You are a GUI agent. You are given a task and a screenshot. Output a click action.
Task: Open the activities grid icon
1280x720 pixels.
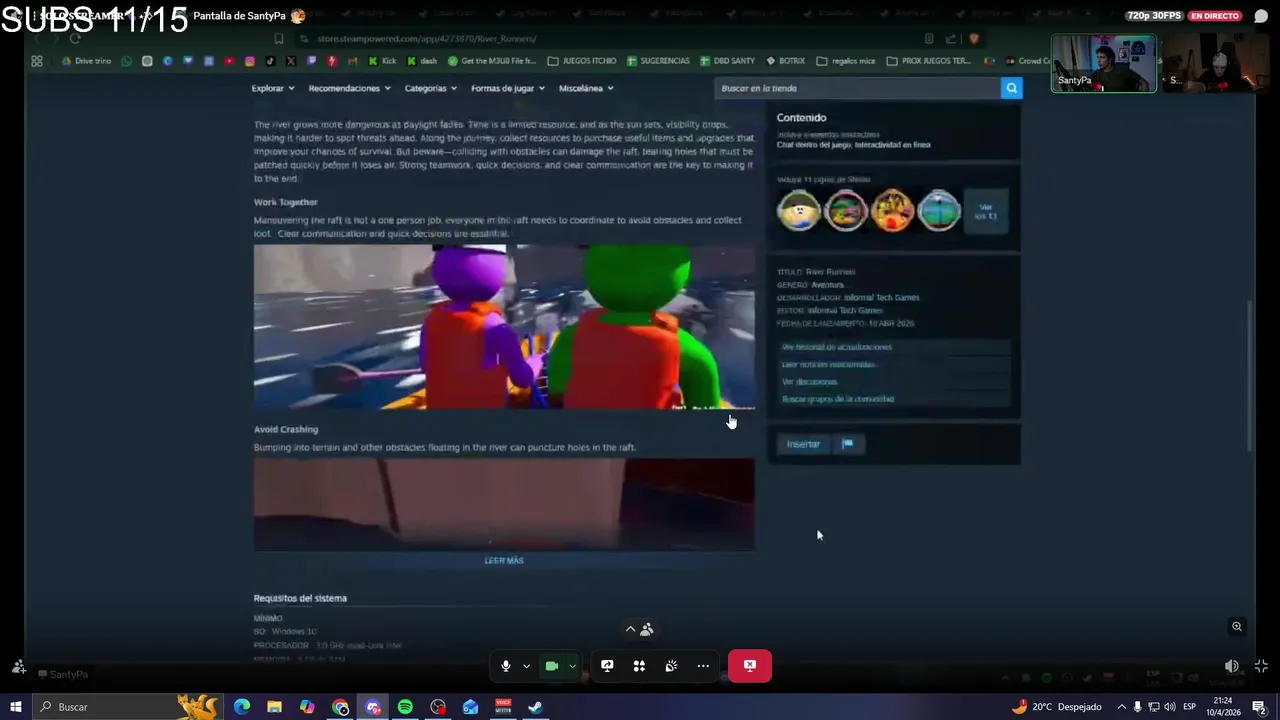pyautogui.click(x=639, y=666)
